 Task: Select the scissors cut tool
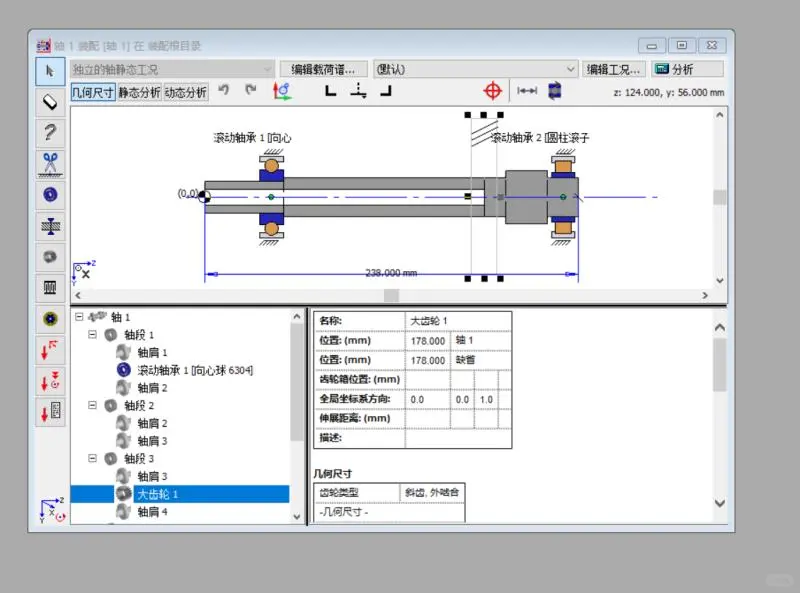click(x=50, y=164)
